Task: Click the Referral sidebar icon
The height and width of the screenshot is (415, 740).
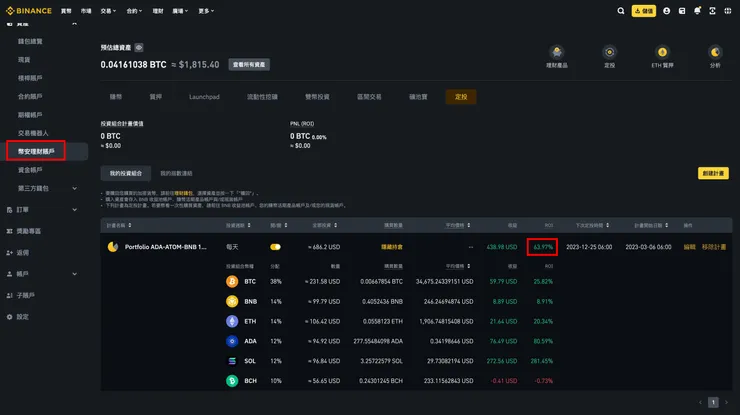Action: [x=9, y=253]
